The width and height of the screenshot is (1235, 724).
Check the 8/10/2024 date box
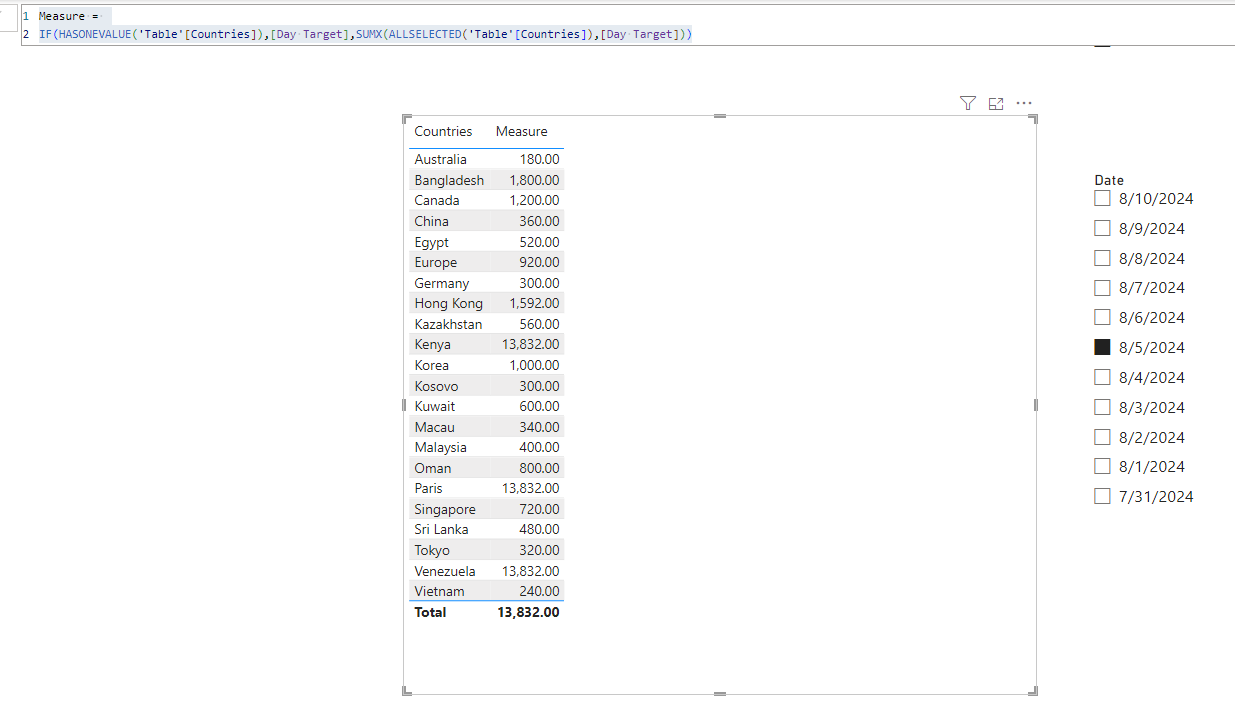[1102, 198]
